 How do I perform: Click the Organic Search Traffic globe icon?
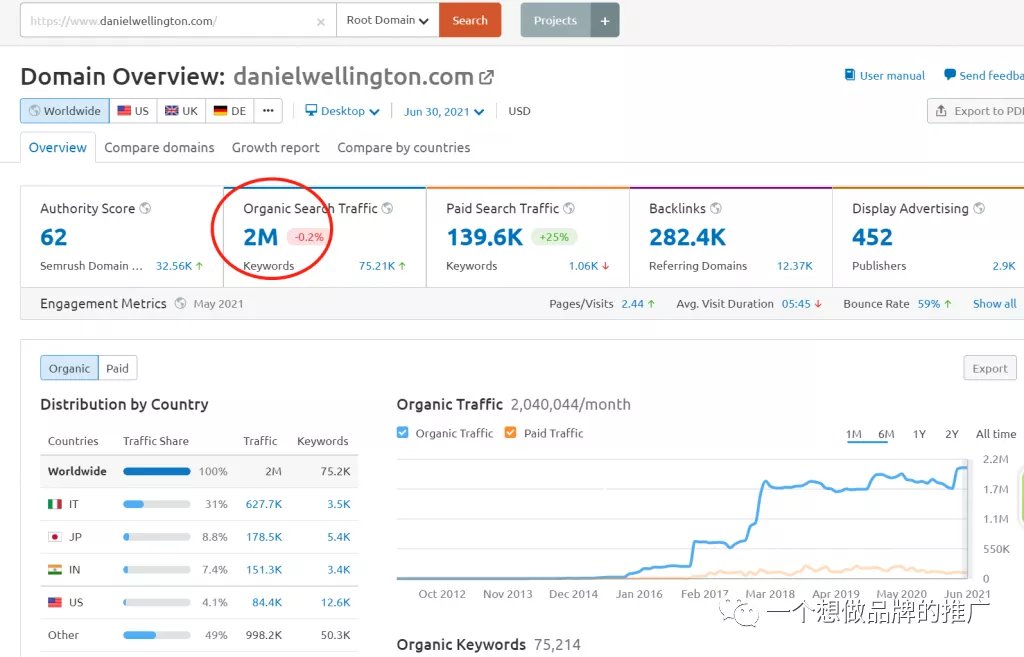coord(387,208)
